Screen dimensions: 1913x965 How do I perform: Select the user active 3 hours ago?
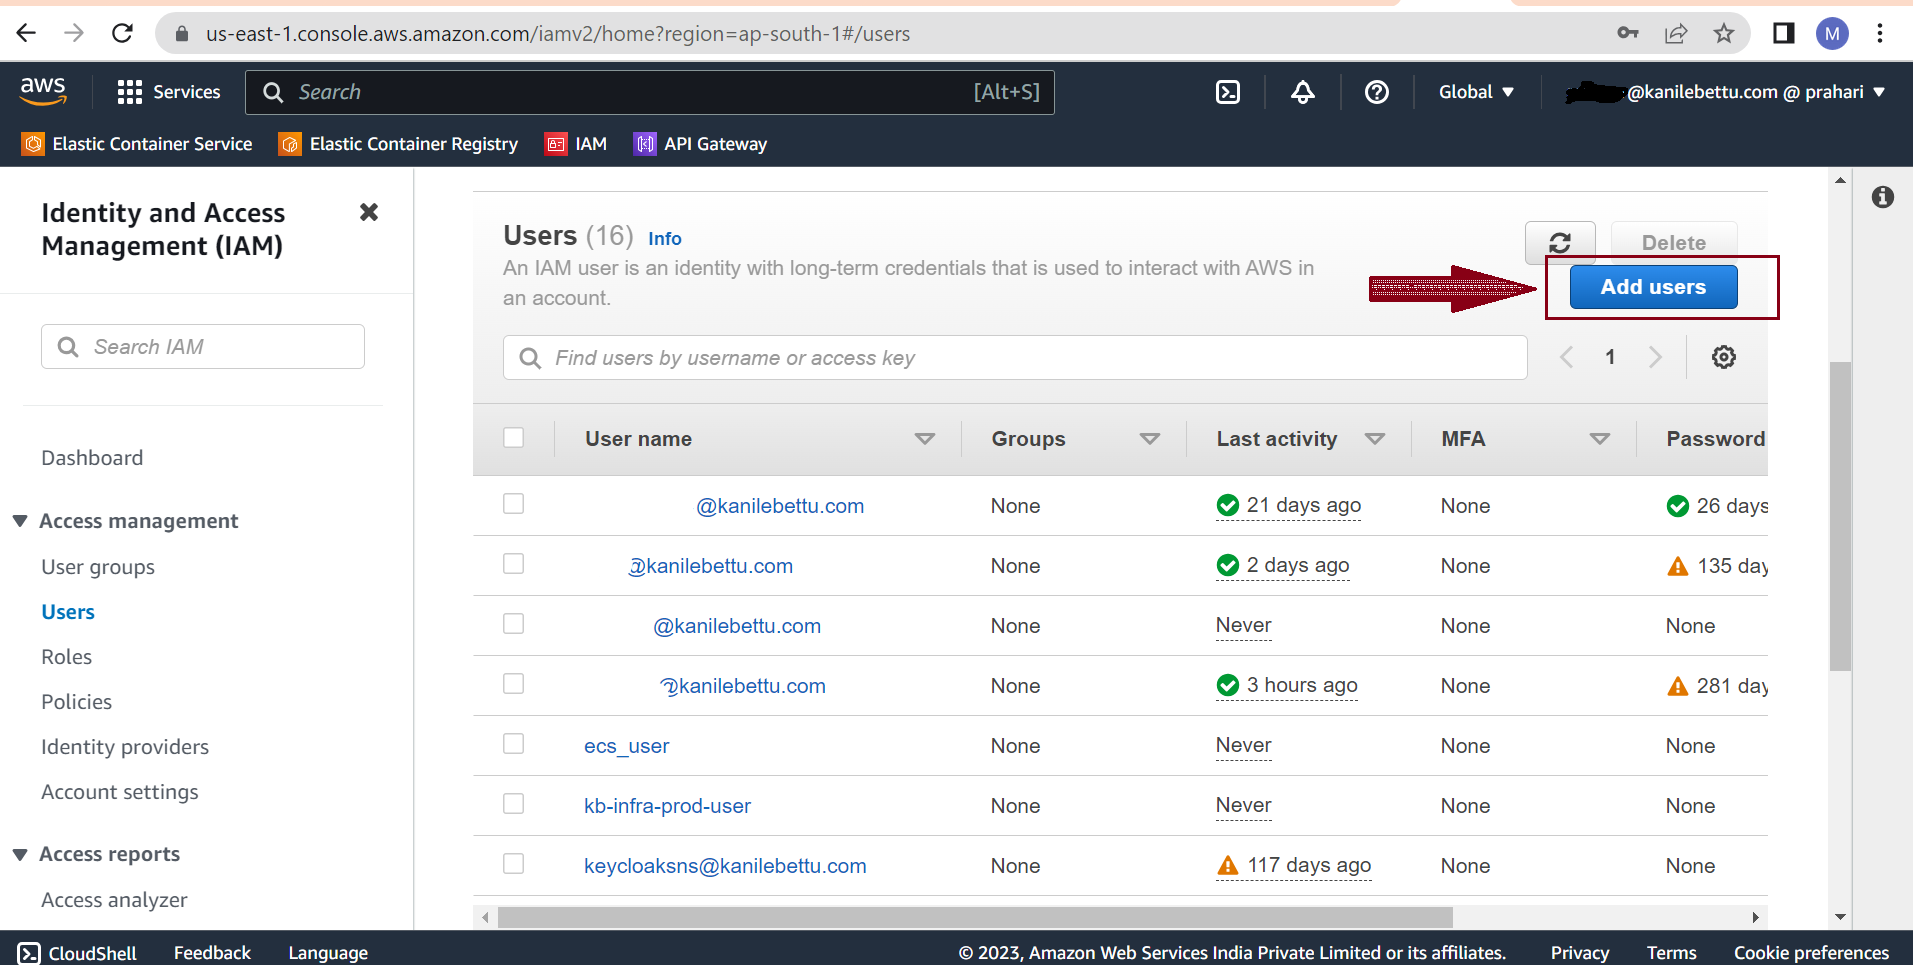point(513,683)
